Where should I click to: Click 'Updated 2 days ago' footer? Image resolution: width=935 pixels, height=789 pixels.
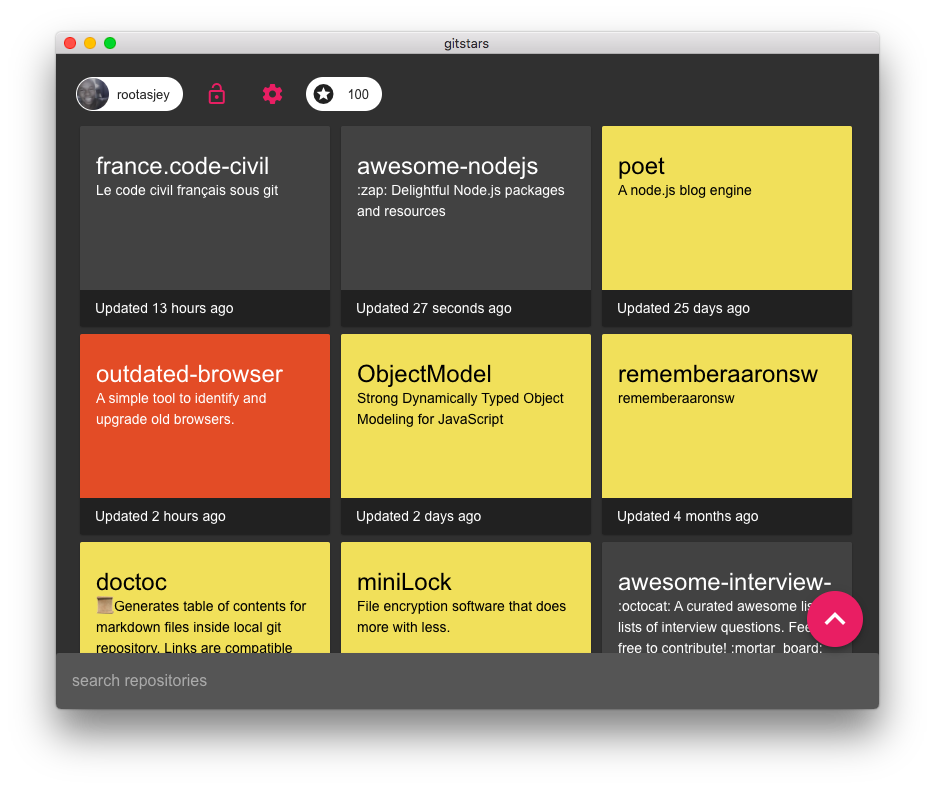click(x=466, y=516)
